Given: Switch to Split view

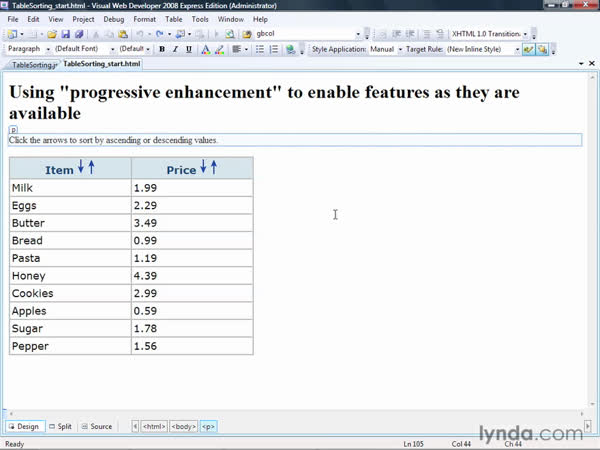Looking at the screenshot, I should click(x=60, y=426).
